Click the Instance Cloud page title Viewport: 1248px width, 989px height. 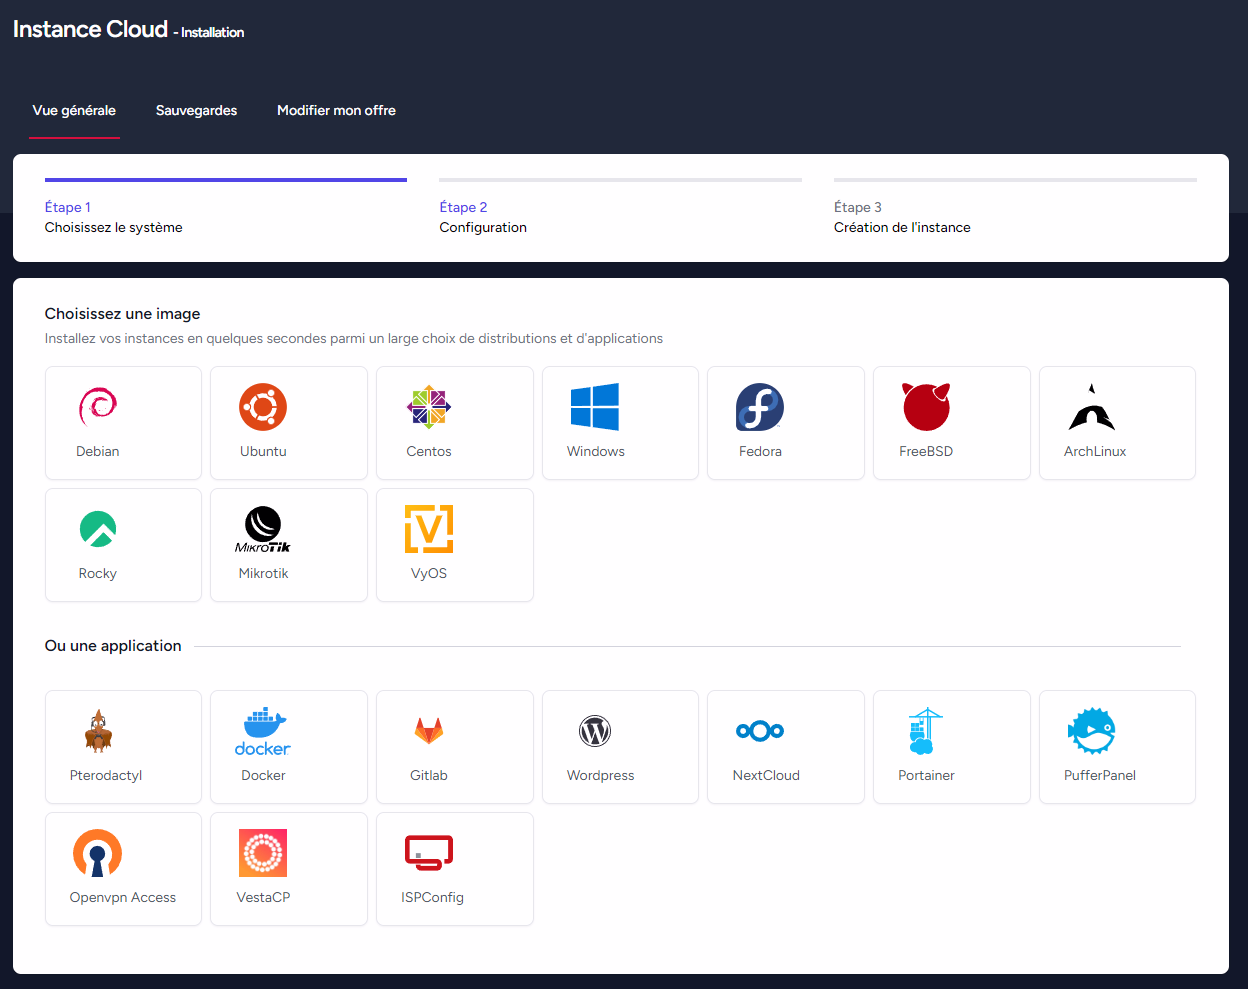pos(90,29)
